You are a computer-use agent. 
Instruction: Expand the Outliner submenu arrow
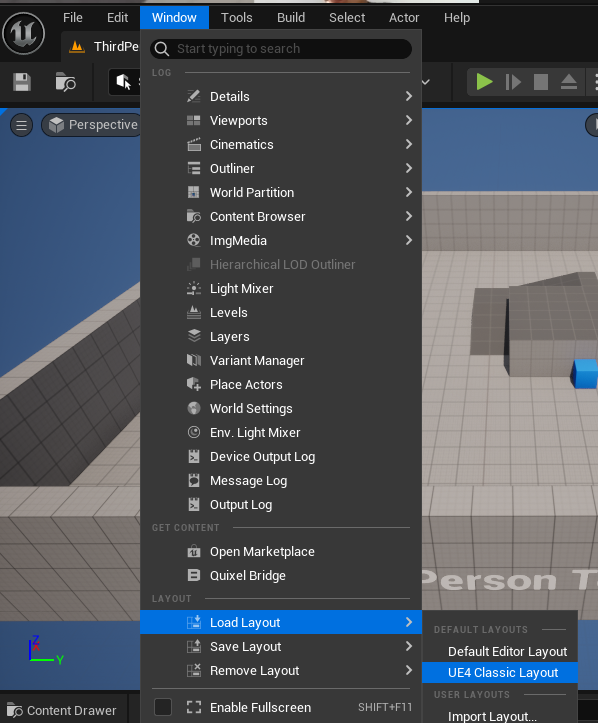pyautogui.click(x=409, y=168)
